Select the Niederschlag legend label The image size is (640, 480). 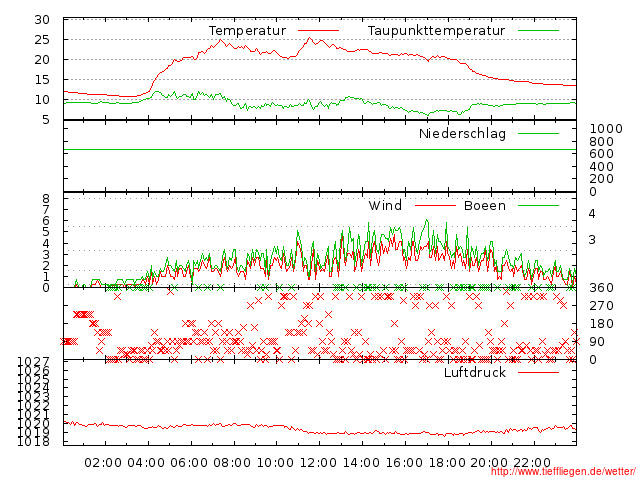click(x=462, y=133)
